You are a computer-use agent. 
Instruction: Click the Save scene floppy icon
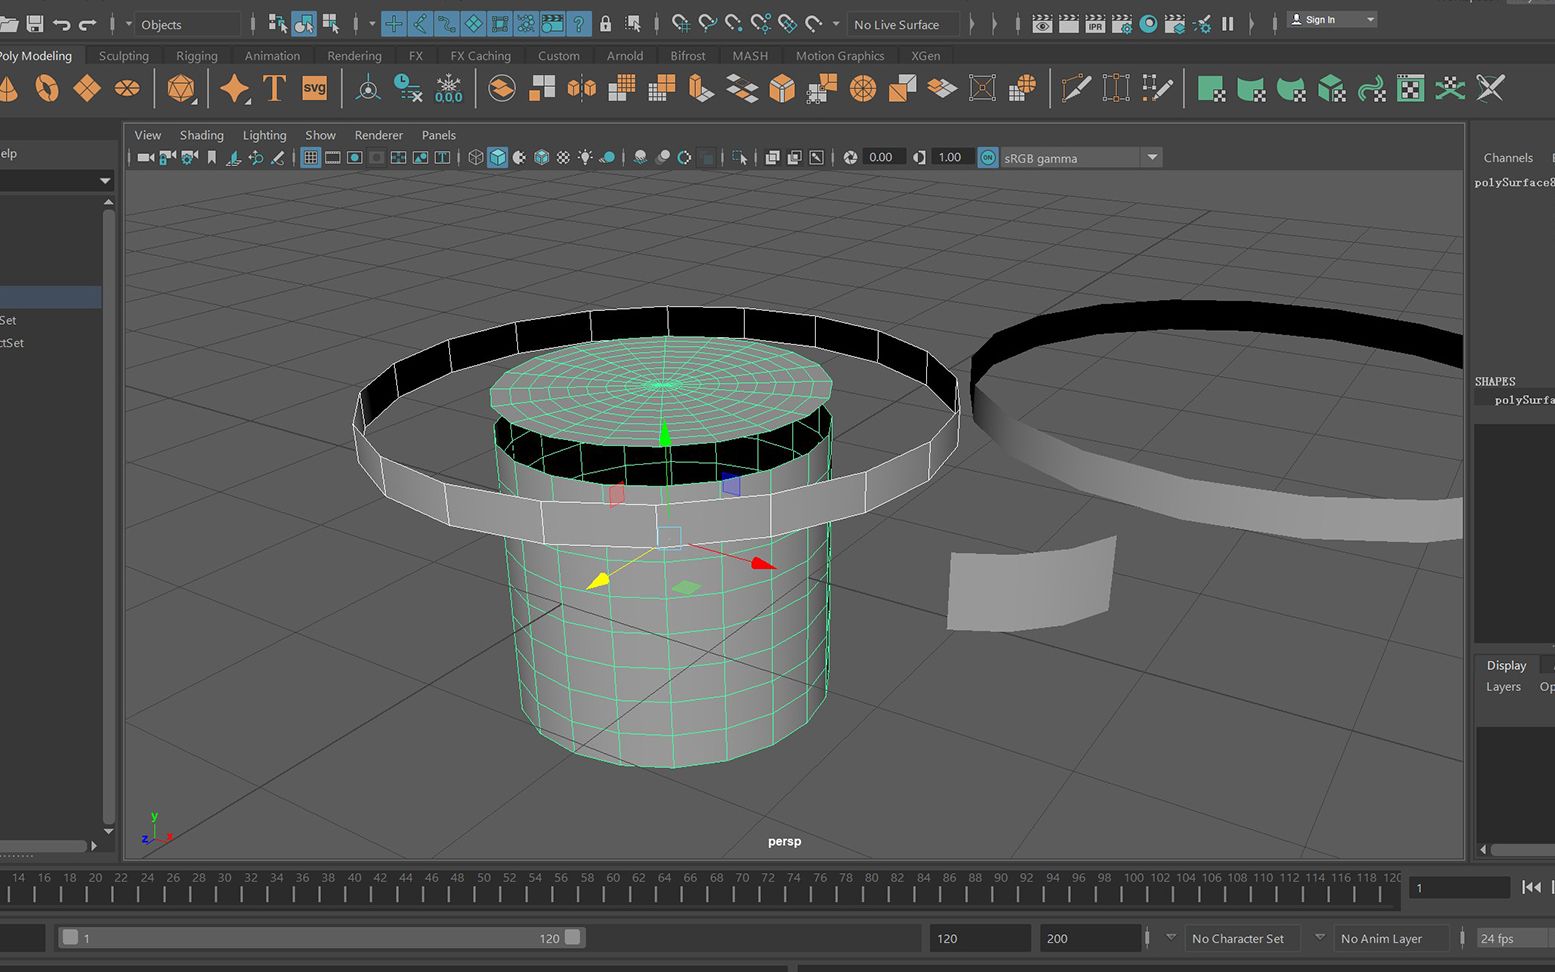35,24
